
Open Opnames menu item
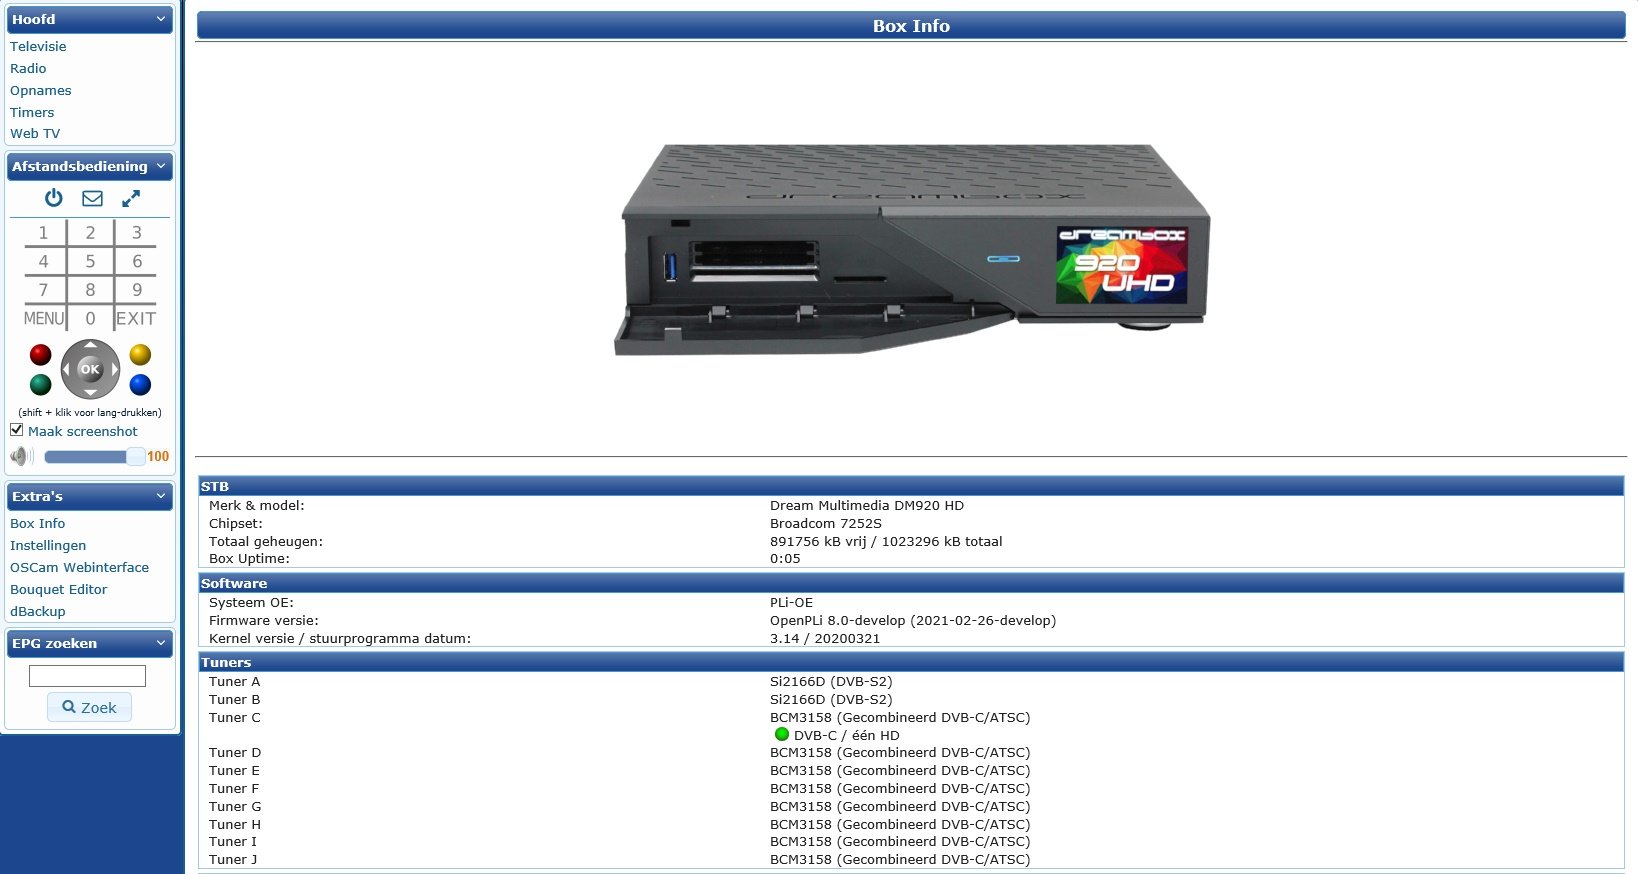pos(41,91)
